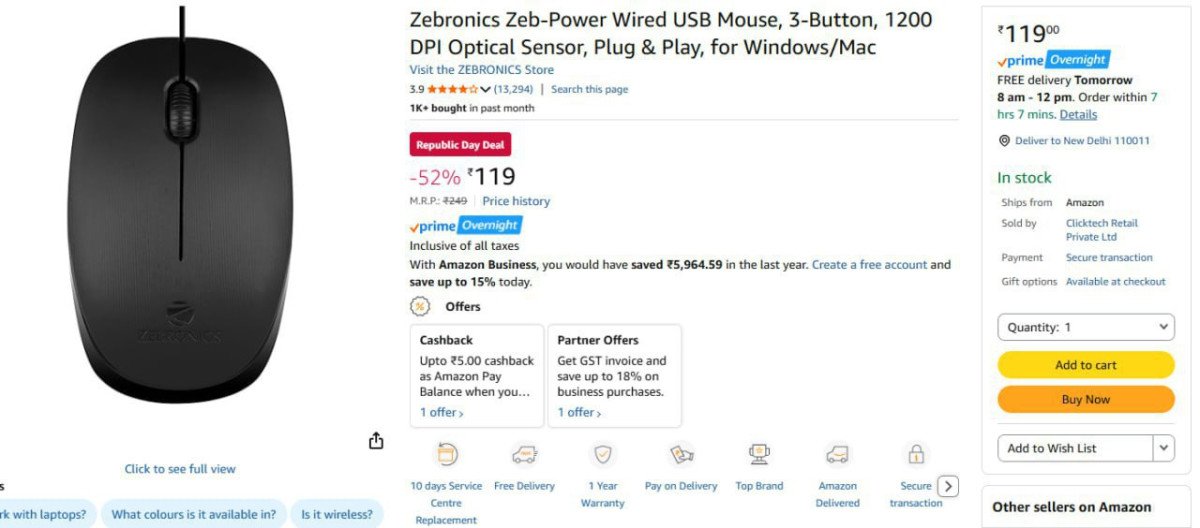Image resolution: width=1200 pixels, height=528 pixels.
Task: Click the share icon below product image
Action: pyautogui.click(x=376, y=441)
